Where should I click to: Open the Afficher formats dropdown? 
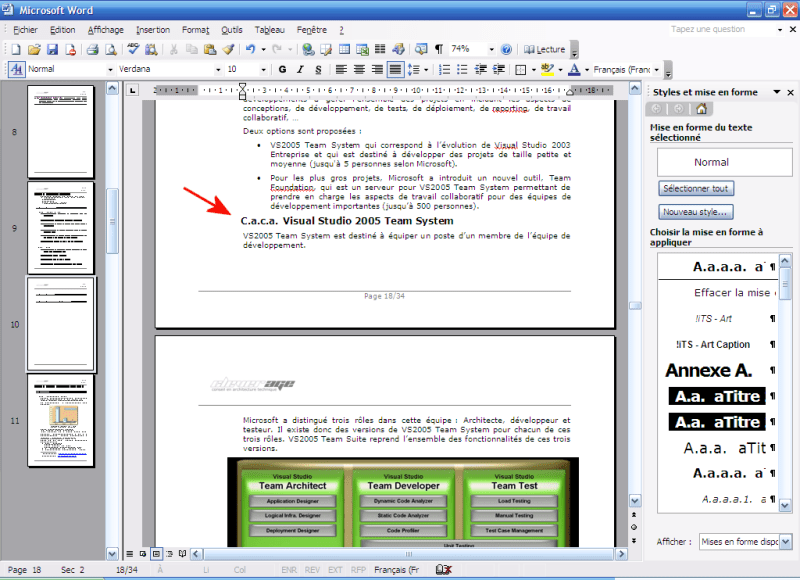point(785,542)
